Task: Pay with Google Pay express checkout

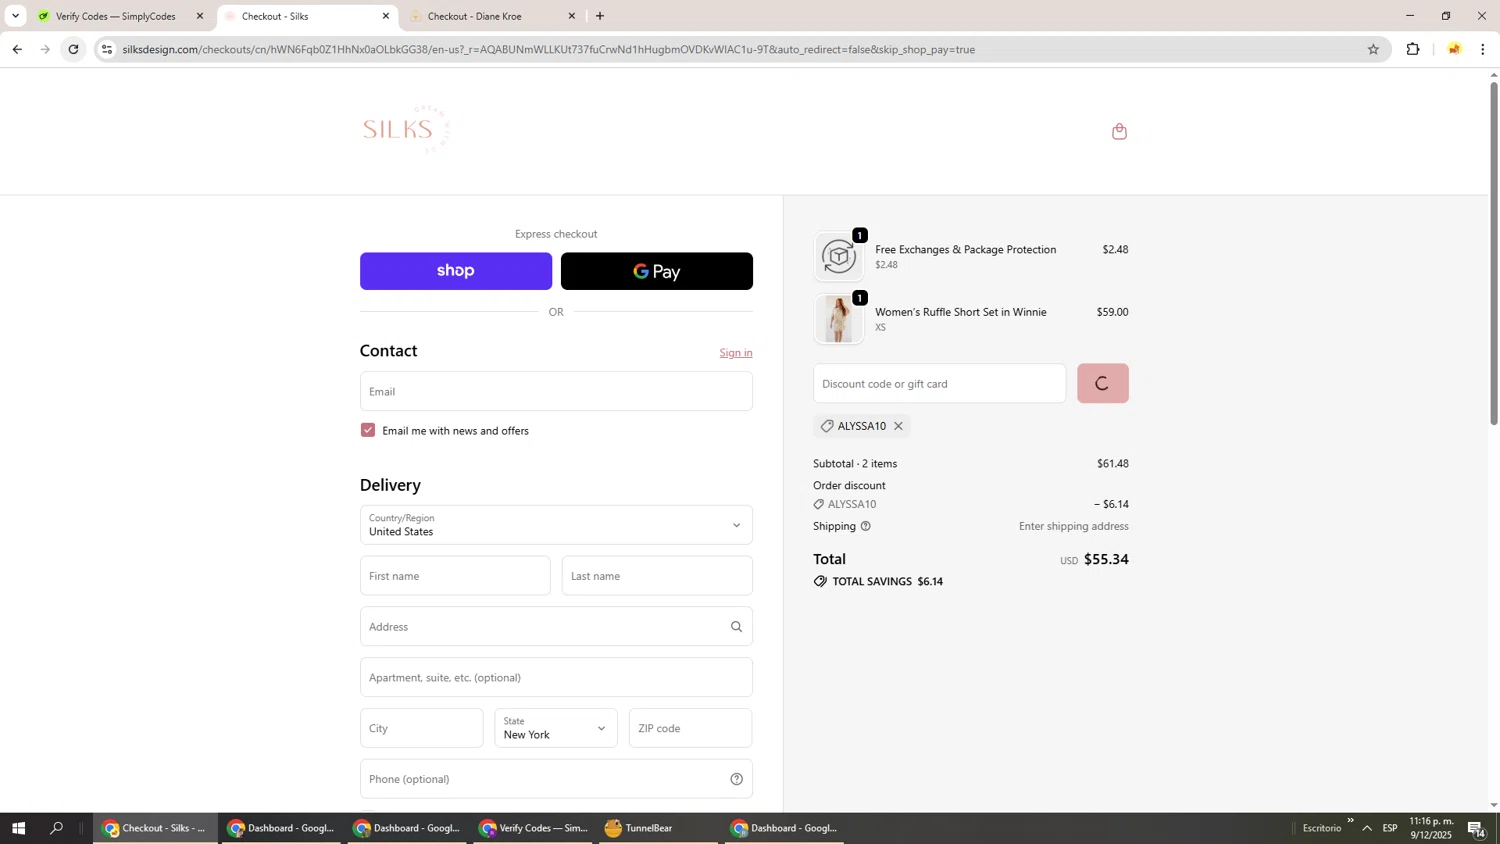Action: click(x=657, y=271)
